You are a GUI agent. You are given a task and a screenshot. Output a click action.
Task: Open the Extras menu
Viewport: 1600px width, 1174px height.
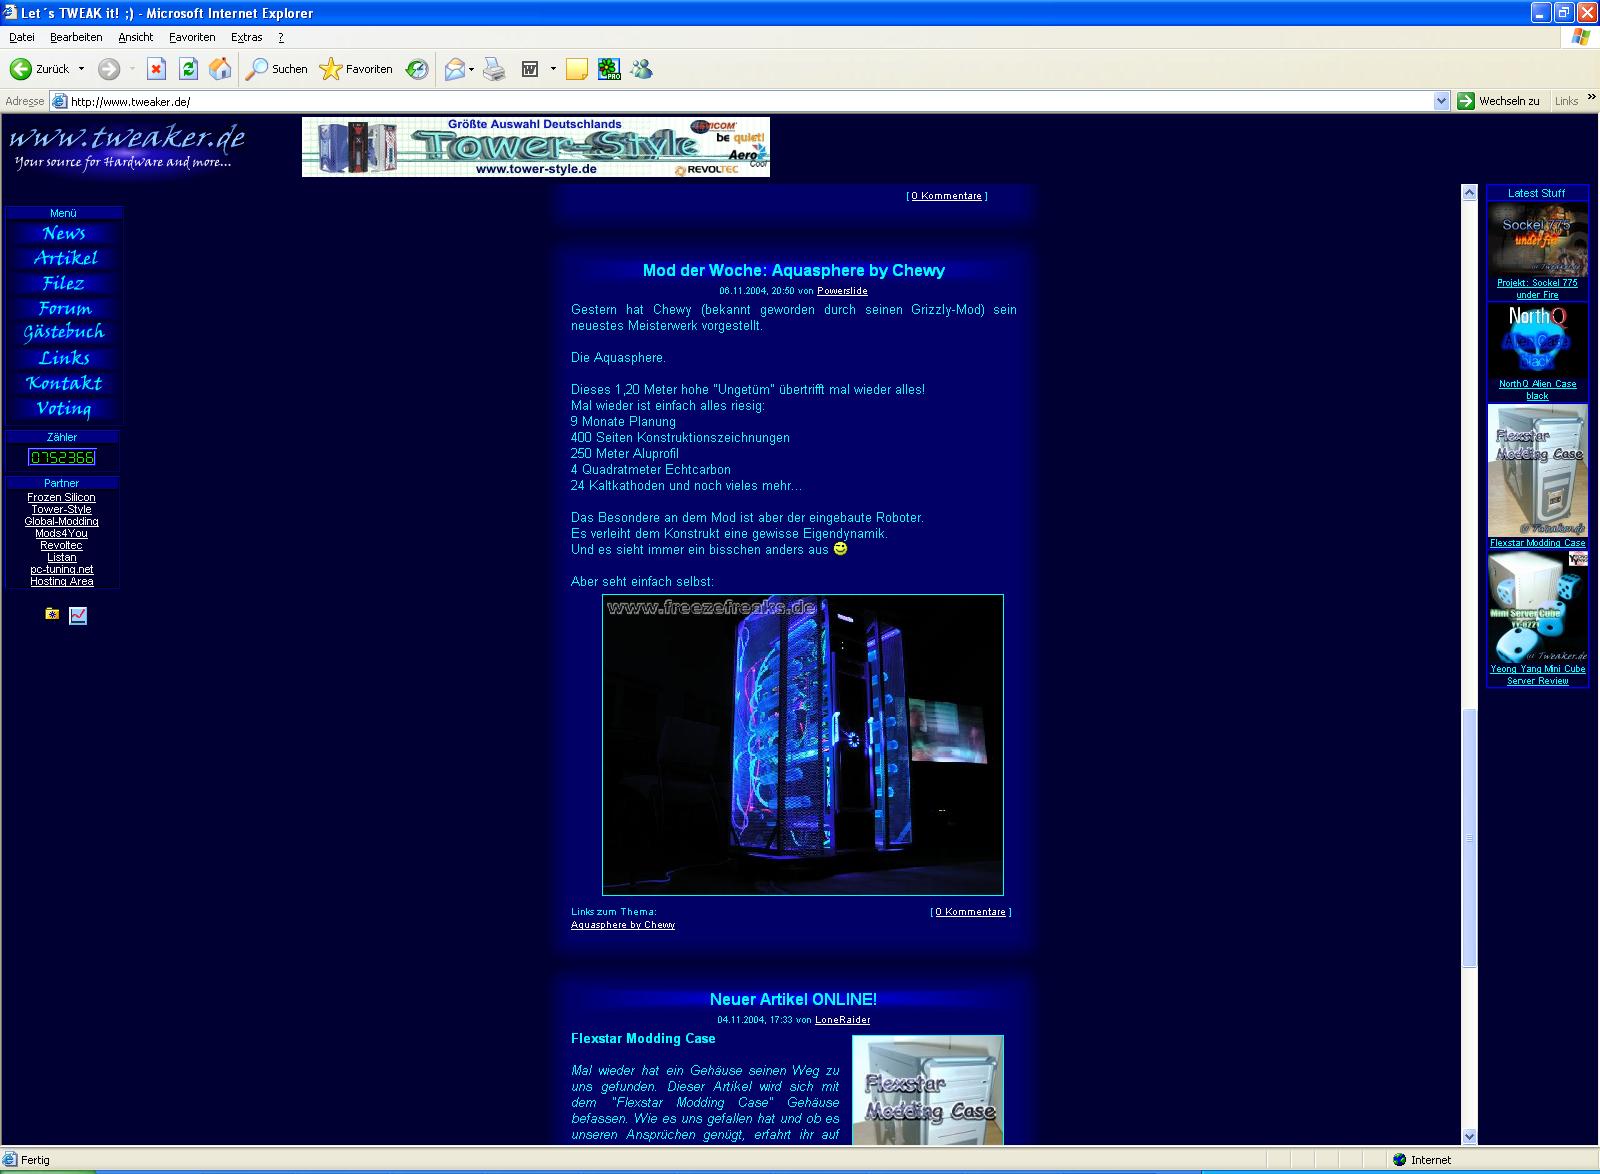[246, 37]
